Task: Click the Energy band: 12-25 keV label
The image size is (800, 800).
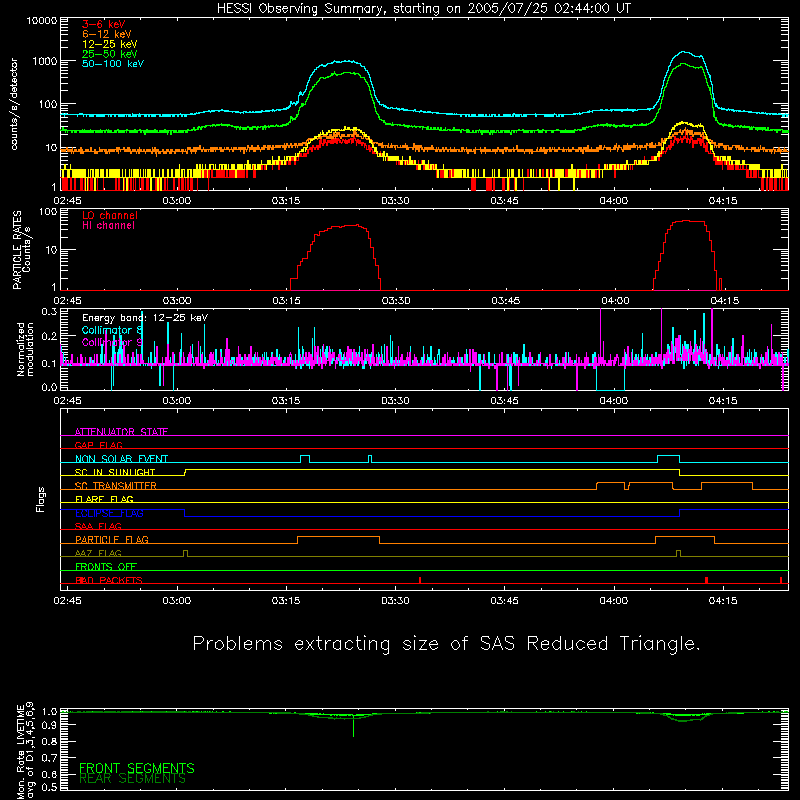Action: (145, 318)
